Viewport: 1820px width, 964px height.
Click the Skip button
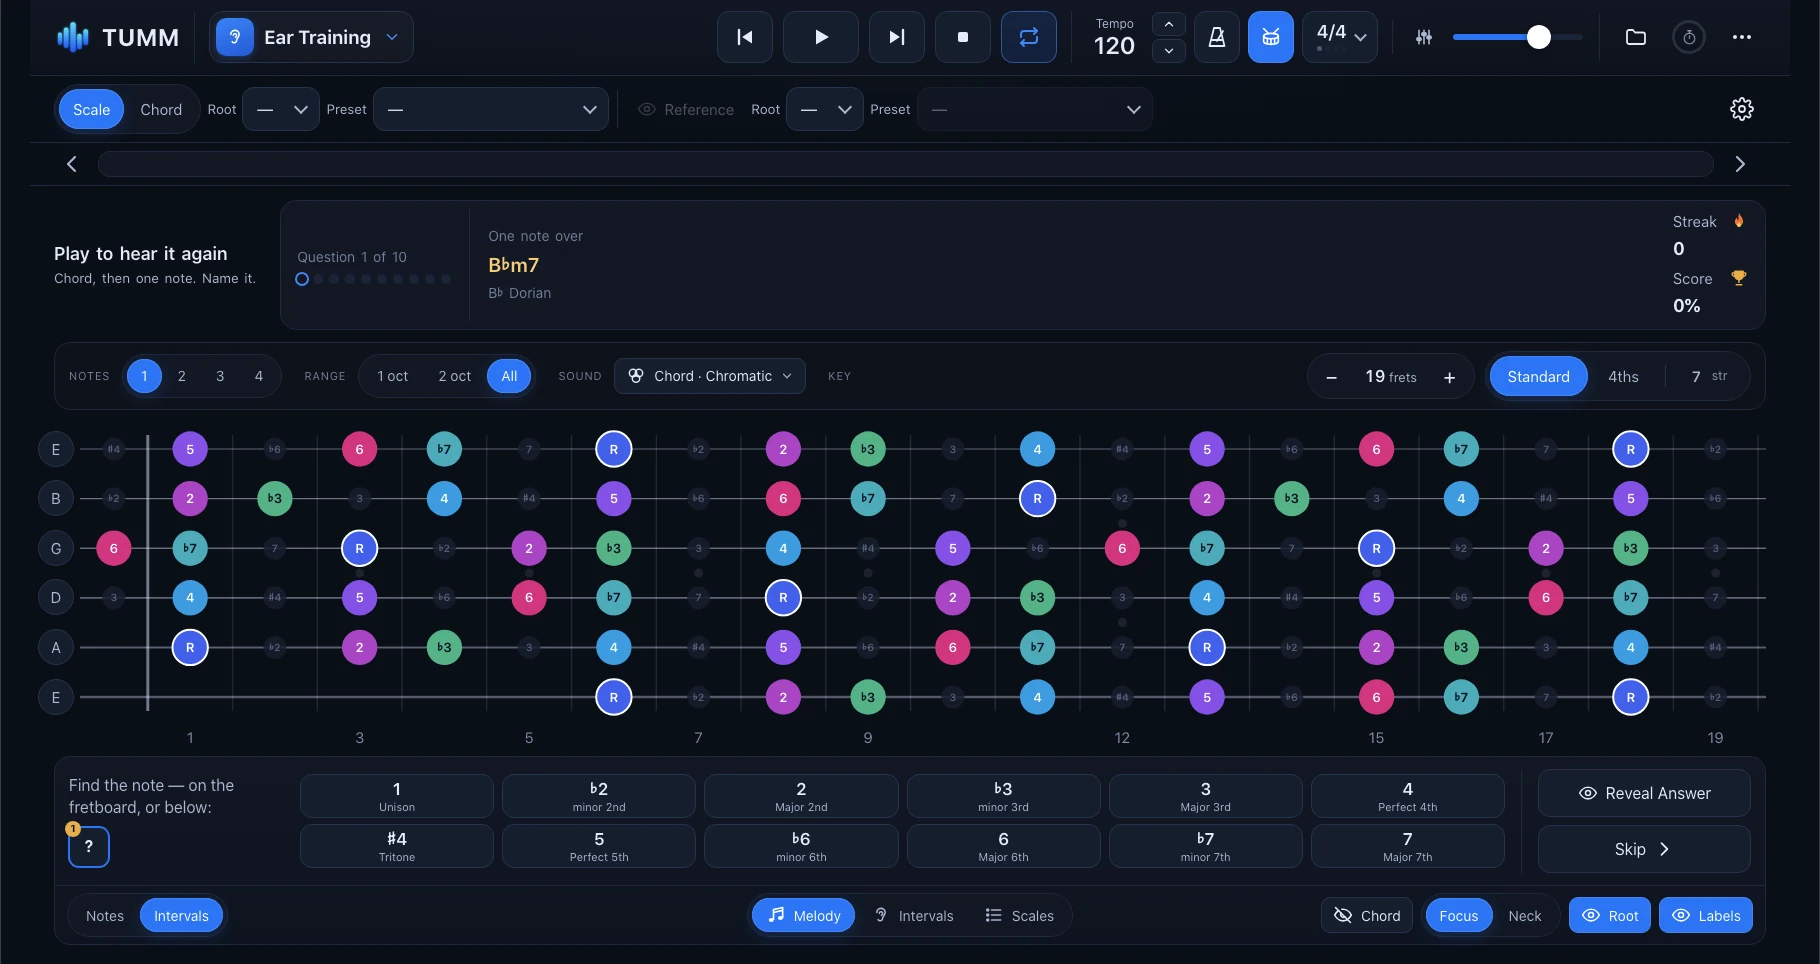pyautogui.click(x=1644, y=849)
